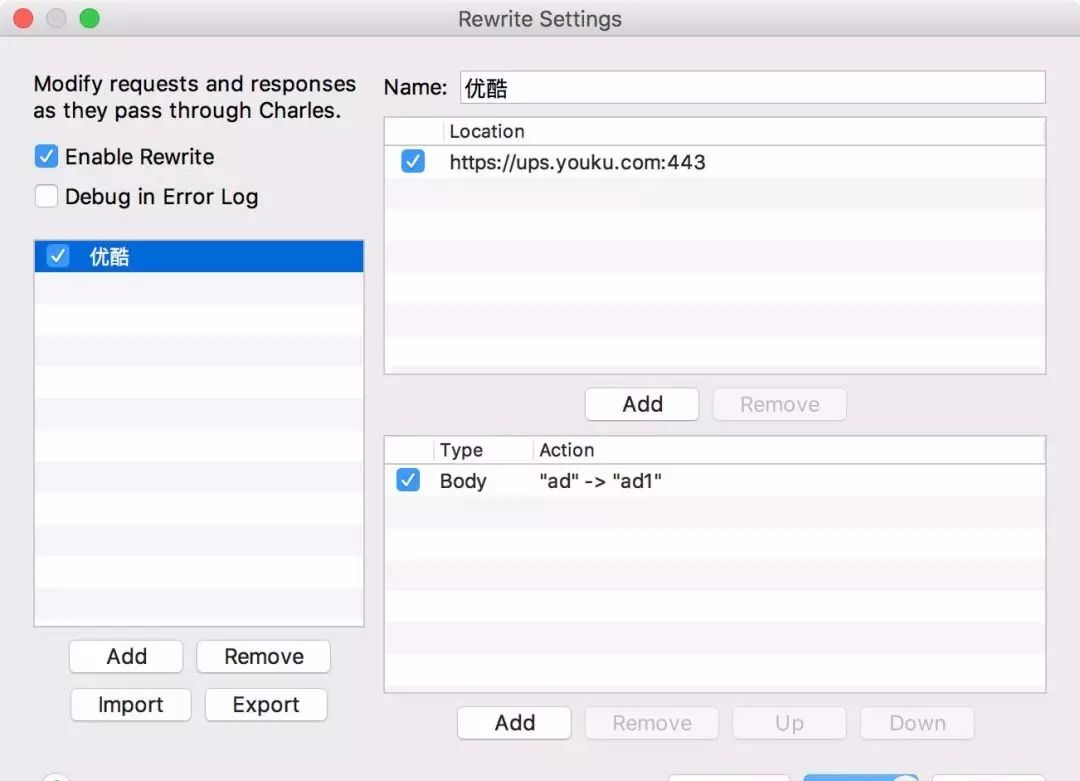Close the Rewrite Settings window
The image size is (1080, 781).
[x=23, y=18]
